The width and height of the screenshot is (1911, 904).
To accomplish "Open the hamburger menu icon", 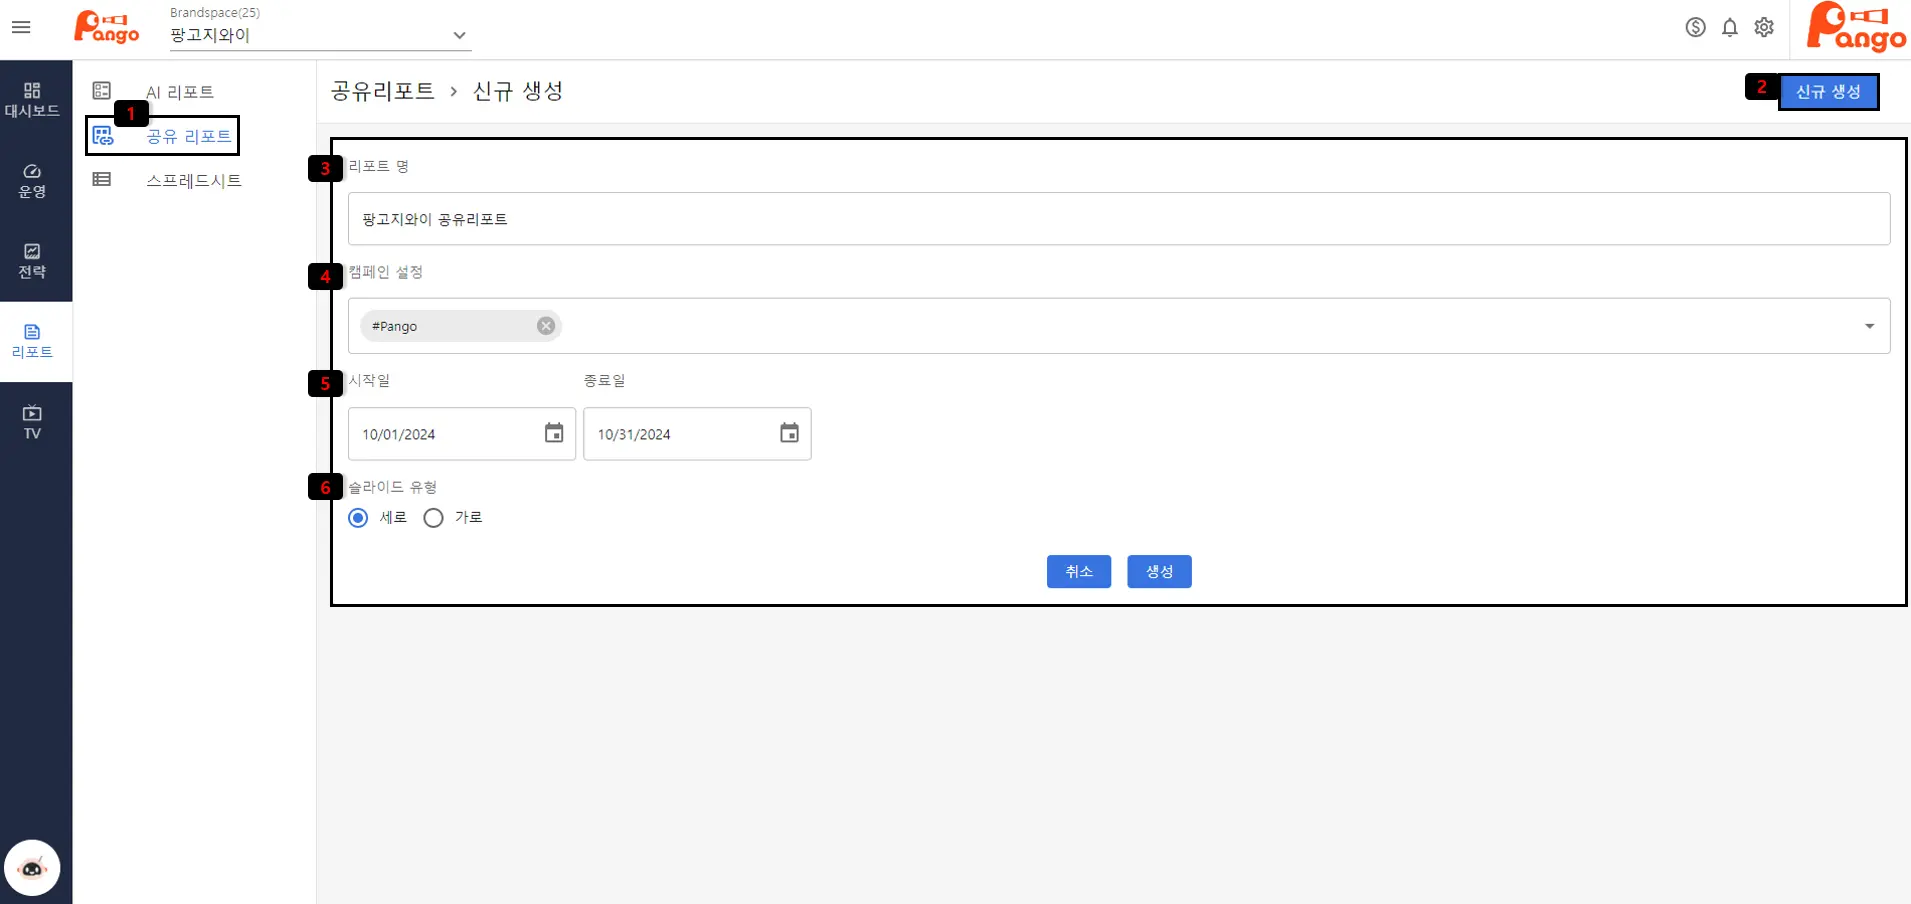I will click(21, 27).
